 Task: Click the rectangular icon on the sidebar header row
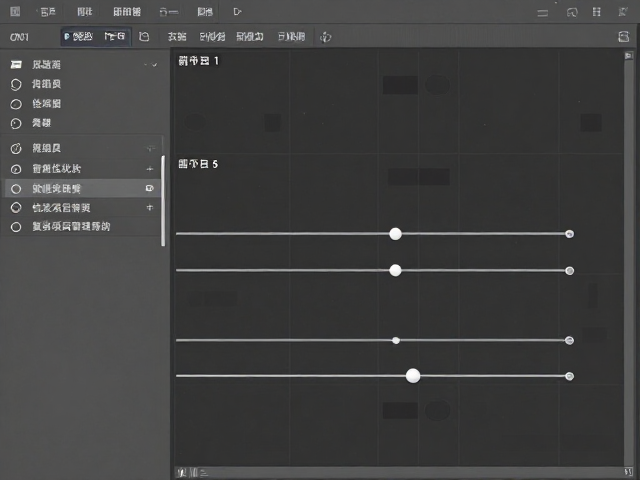click(16, 64)
